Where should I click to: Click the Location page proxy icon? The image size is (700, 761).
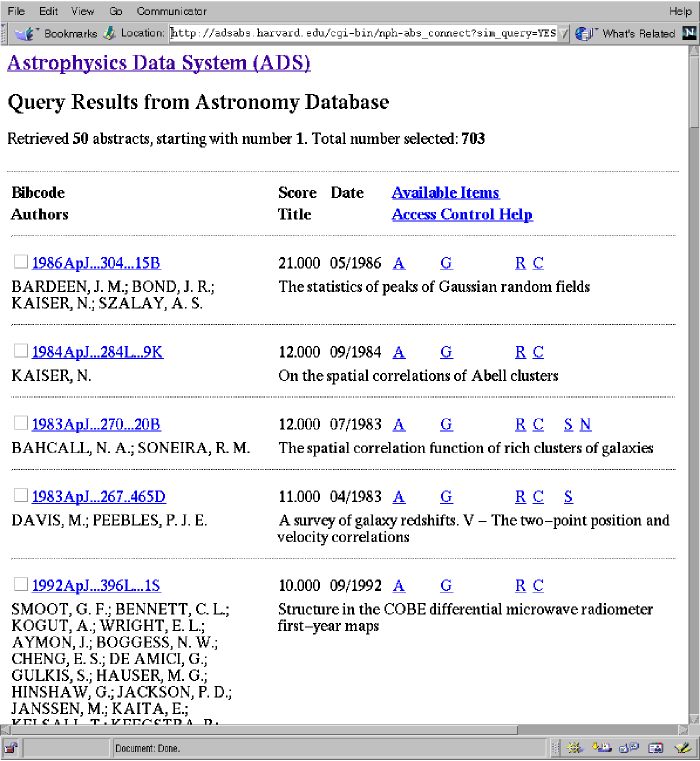[111, 33]
